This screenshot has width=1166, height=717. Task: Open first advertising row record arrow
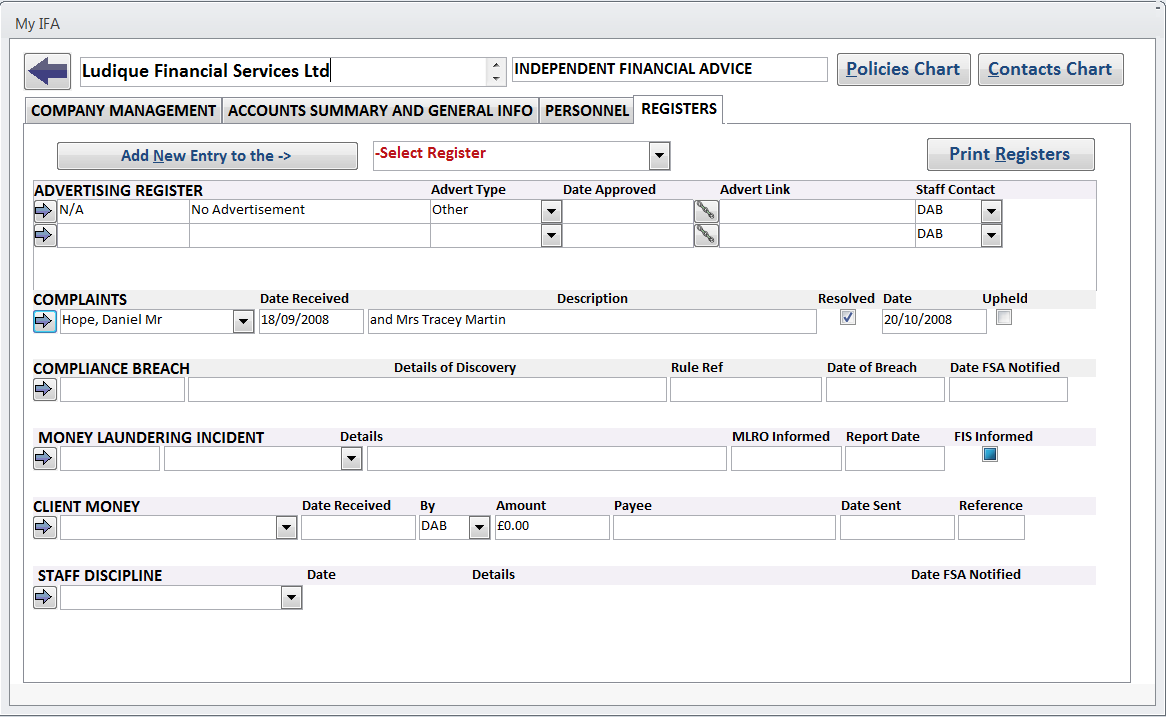44,211
